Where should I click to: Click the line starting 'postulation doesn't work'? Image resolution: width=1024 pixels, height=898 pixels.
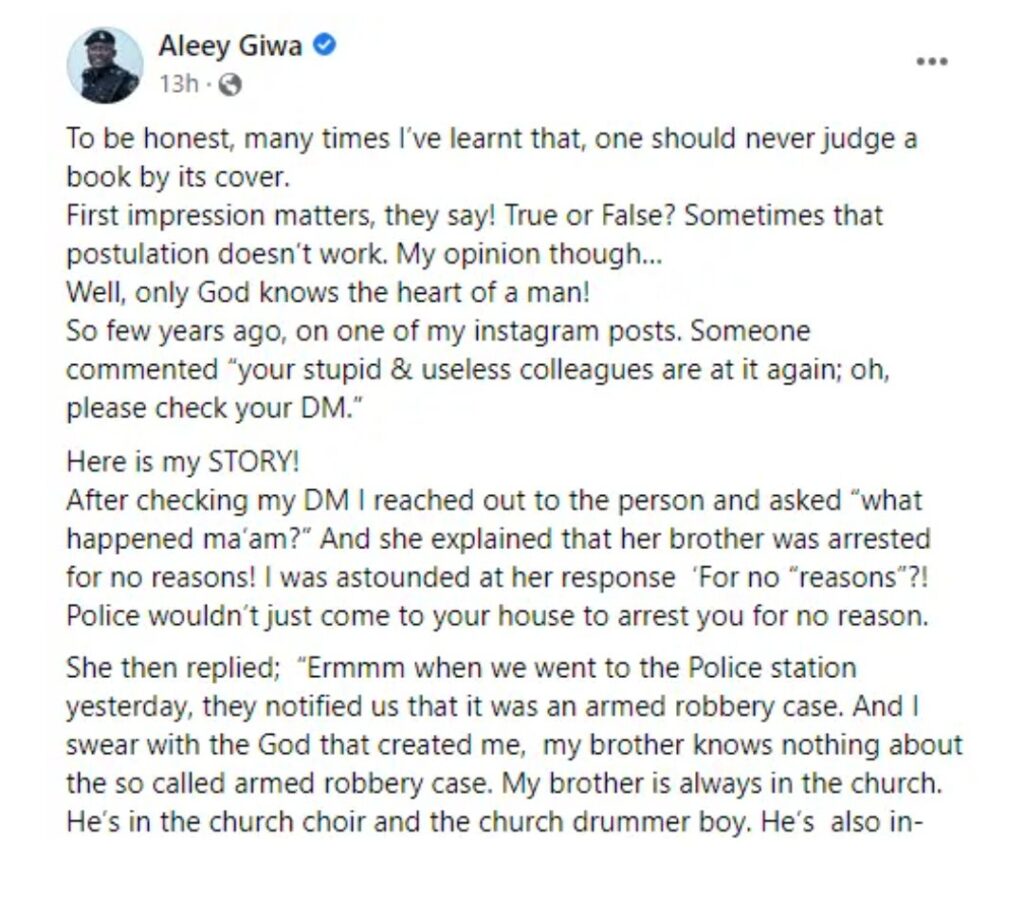[364, 254]
